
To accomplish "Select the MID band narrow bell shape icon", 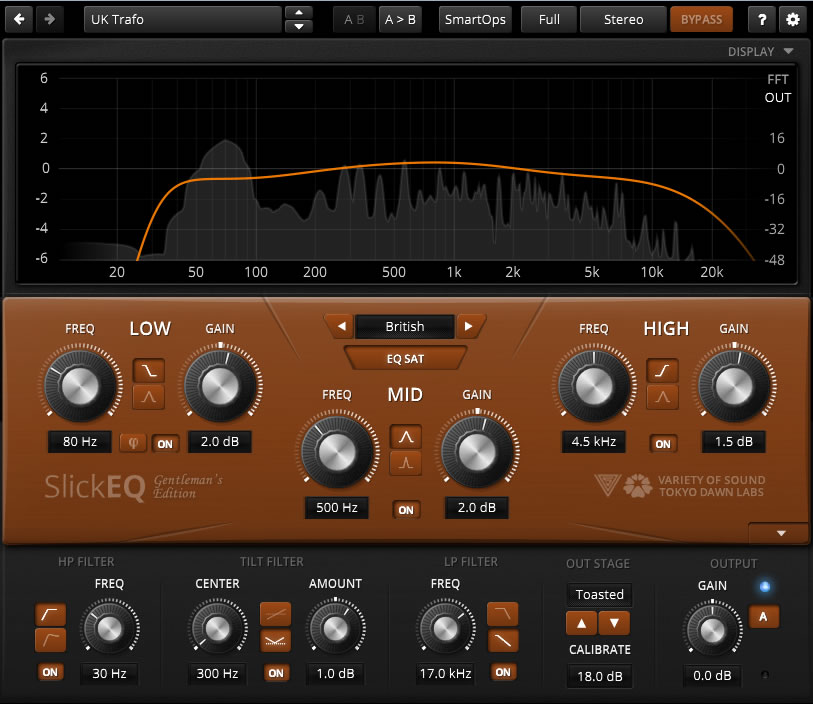I will click(405, 463).
